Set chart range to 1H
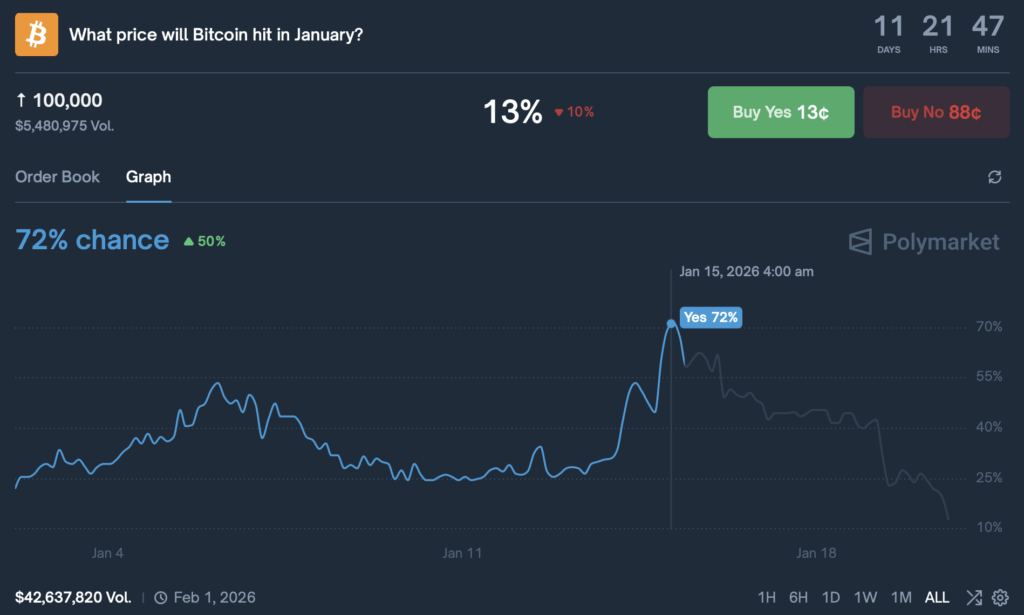 pyautogui.click(x=766, y=598)
